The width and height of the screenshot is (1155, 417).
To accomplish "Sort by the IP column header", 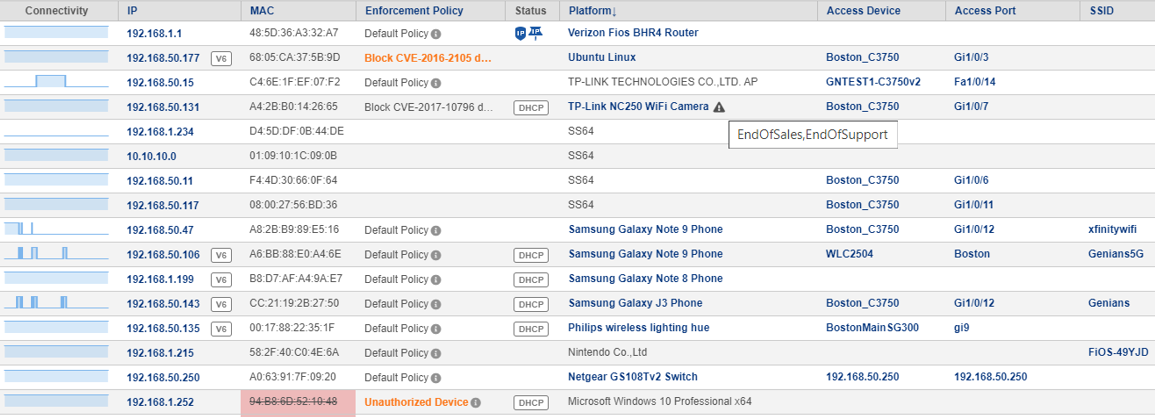I will (133, 11).
